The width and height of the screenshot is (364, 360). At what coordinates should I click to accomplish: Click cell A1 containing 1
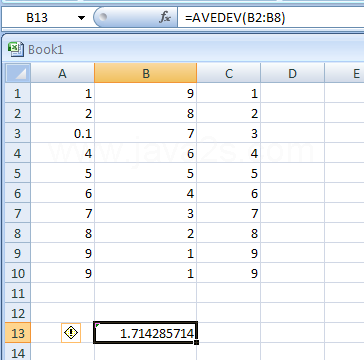point(63,93)
